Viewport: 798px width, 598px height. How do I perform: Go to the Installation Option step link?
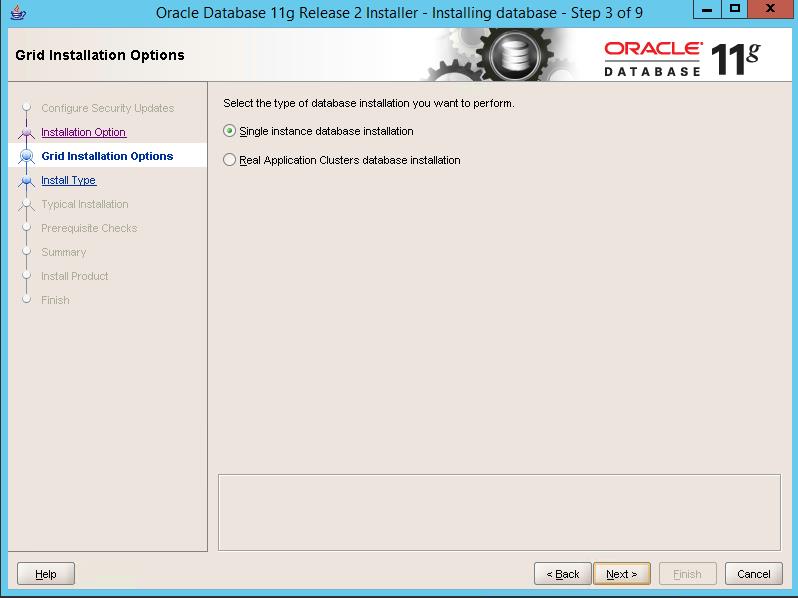point(83,132)
